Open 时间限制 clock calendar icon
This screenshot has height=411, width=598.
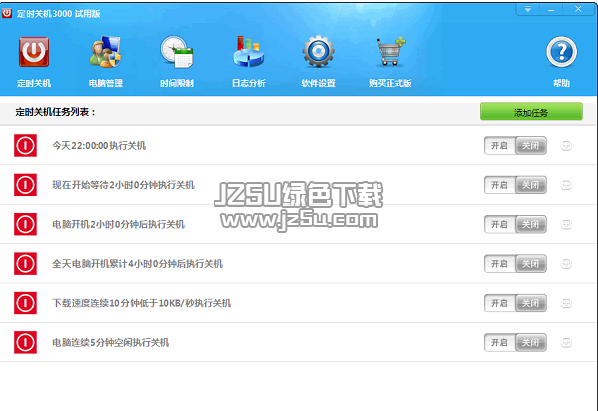point(177,52)
